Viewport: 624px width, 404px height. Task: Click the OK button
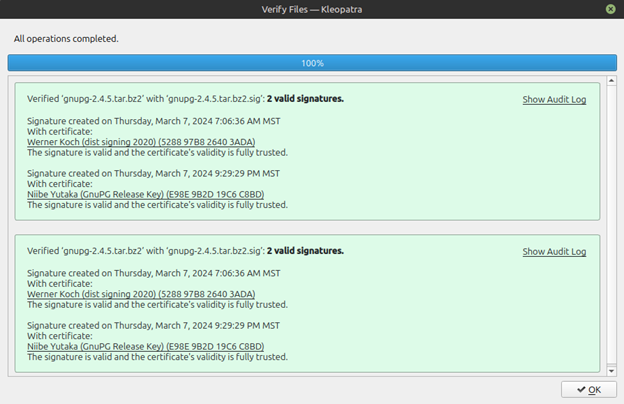coord(589,389)
